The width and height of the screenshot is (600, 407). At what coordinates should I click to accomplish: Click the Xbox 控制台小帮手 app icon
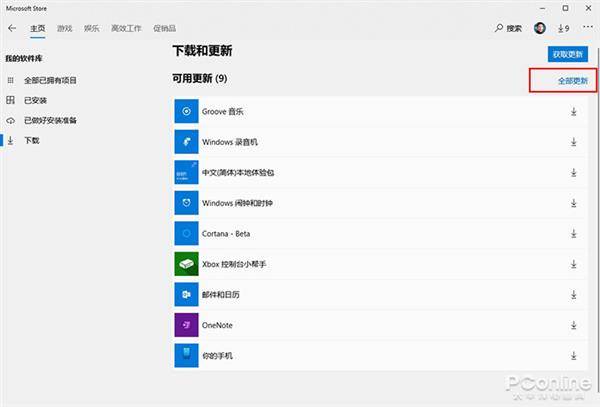(x=188, y=264)
